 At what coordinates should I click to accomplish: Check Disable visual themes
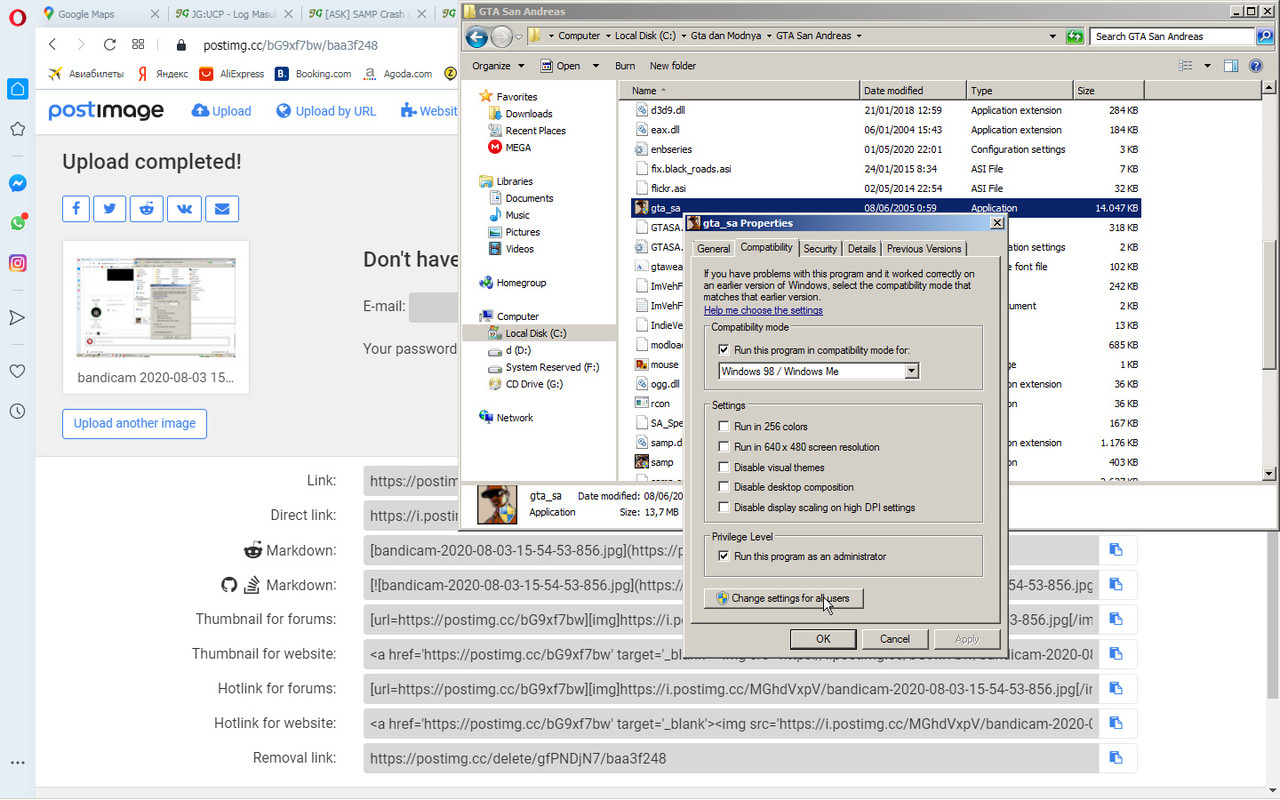click(x=724, y=467)
